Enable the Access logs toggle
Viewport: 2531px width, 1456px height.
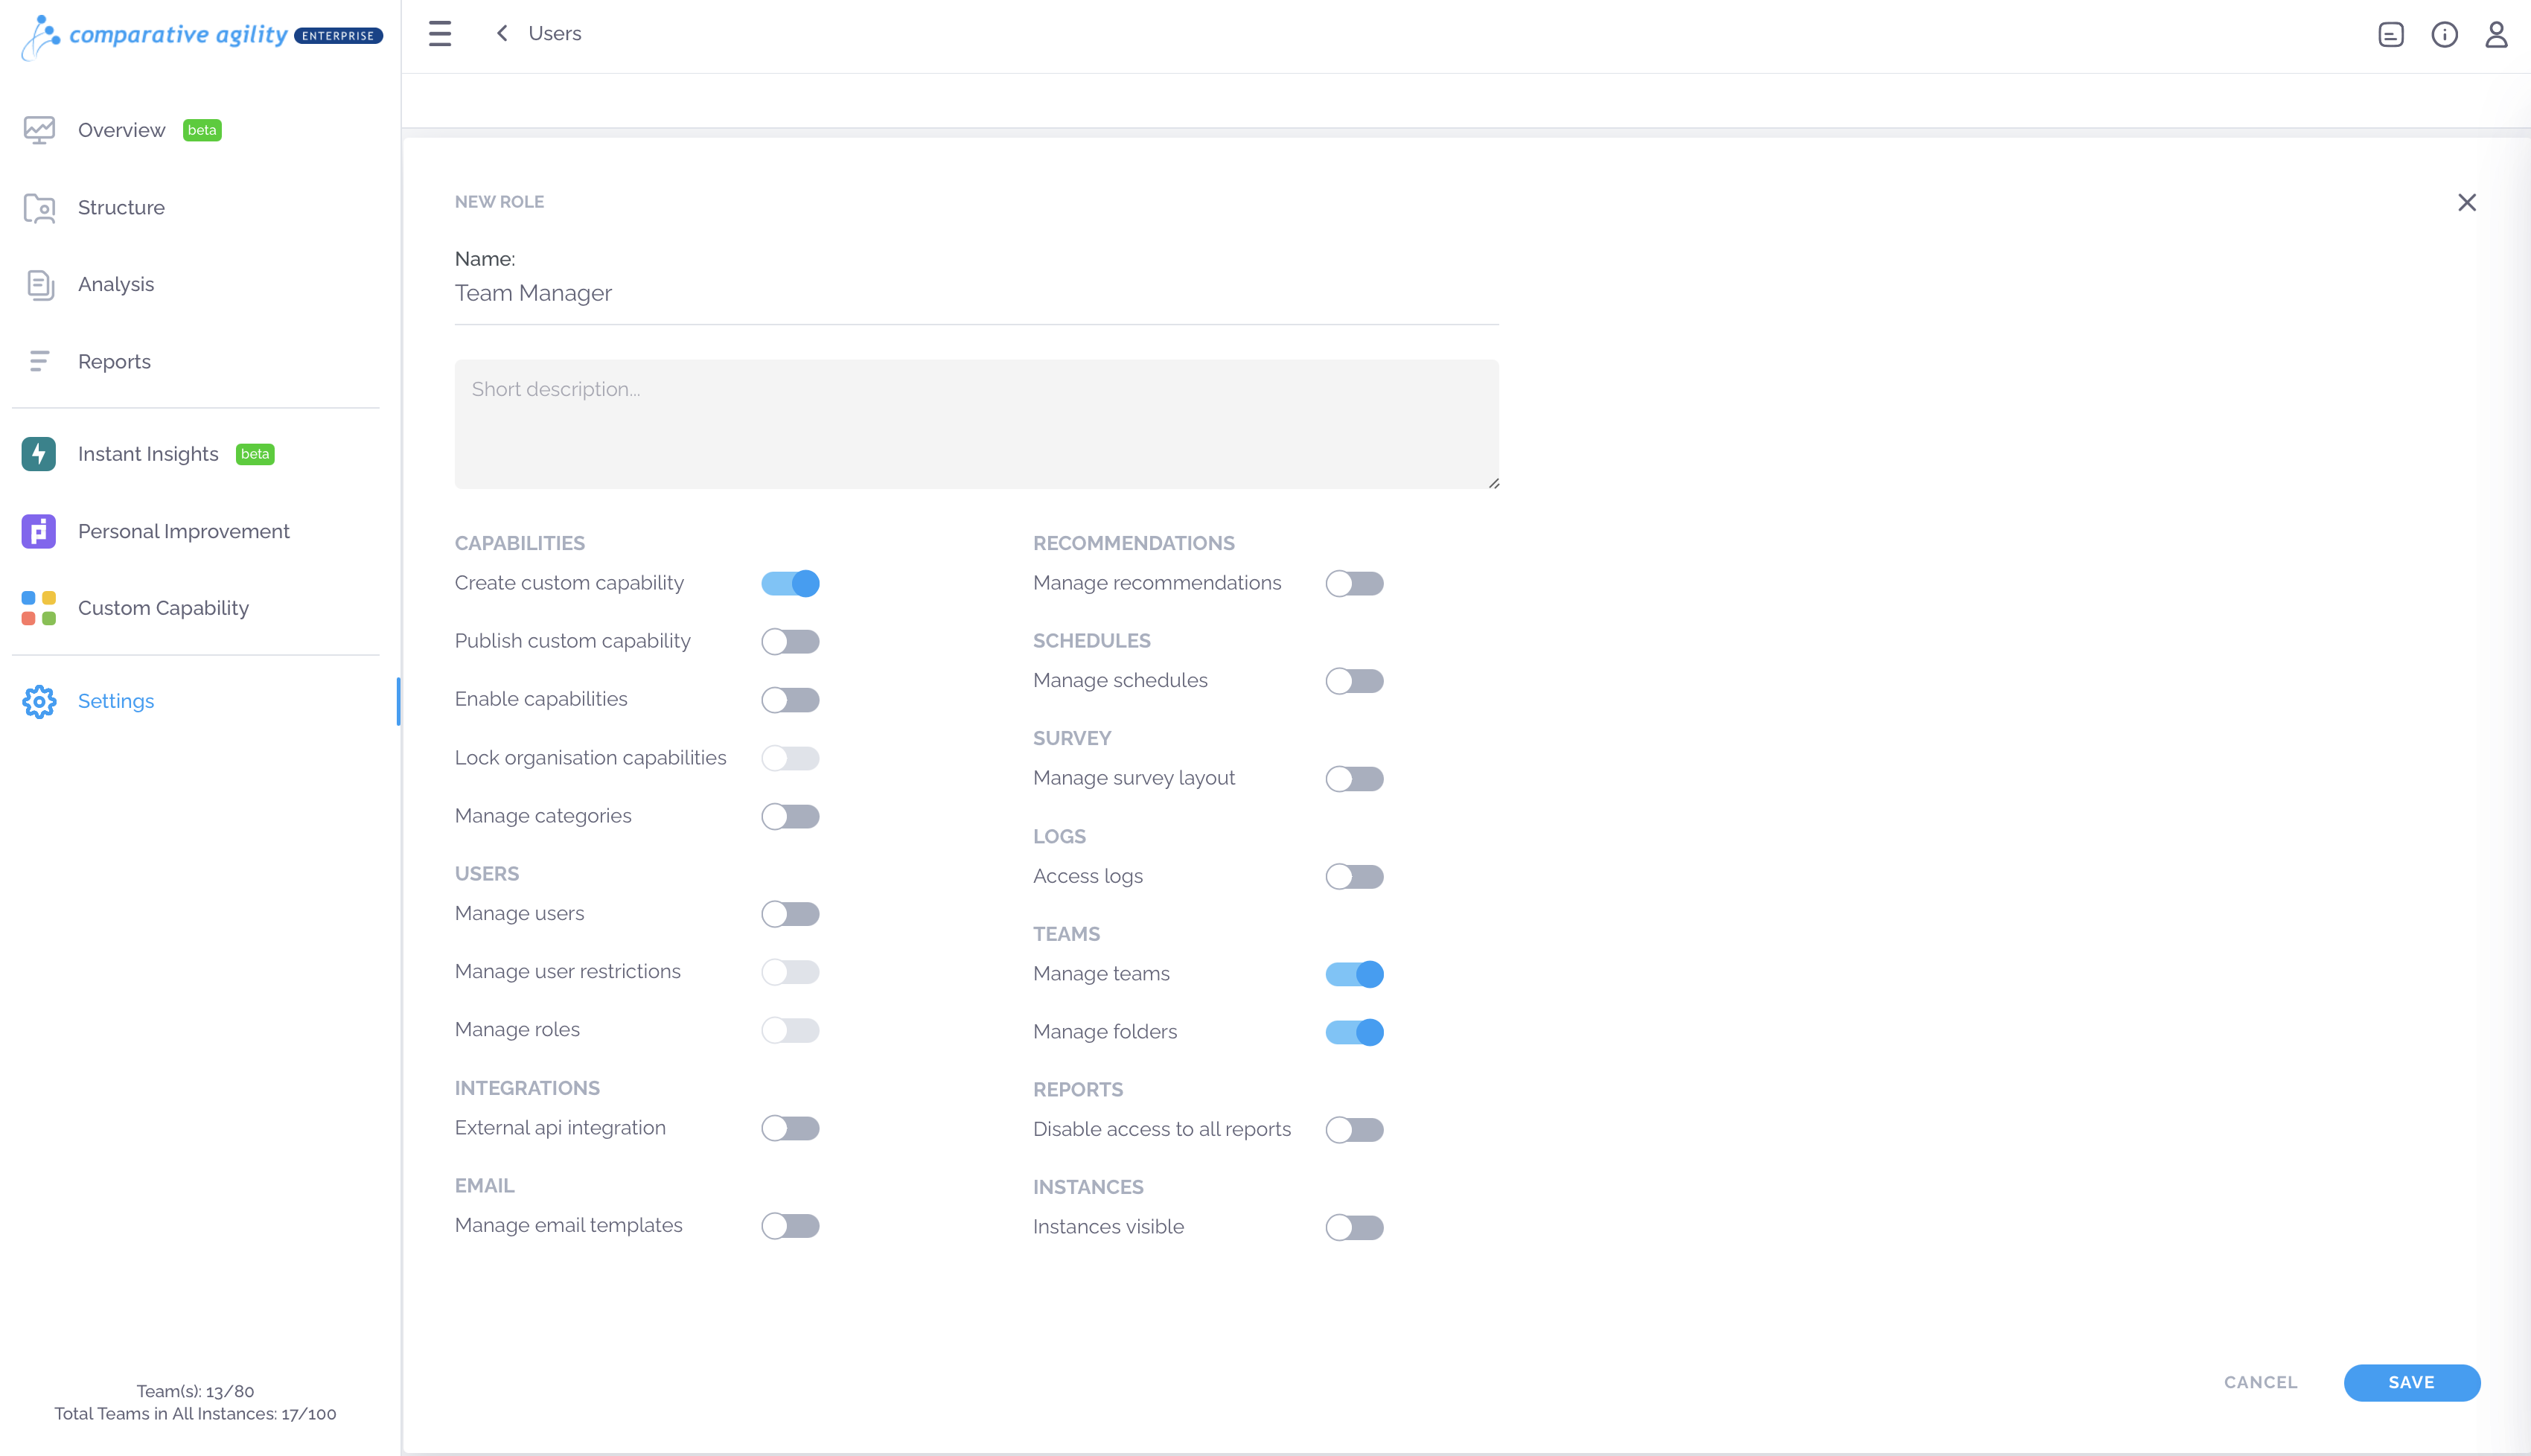pyautogui.click(x=1354, y=877)
